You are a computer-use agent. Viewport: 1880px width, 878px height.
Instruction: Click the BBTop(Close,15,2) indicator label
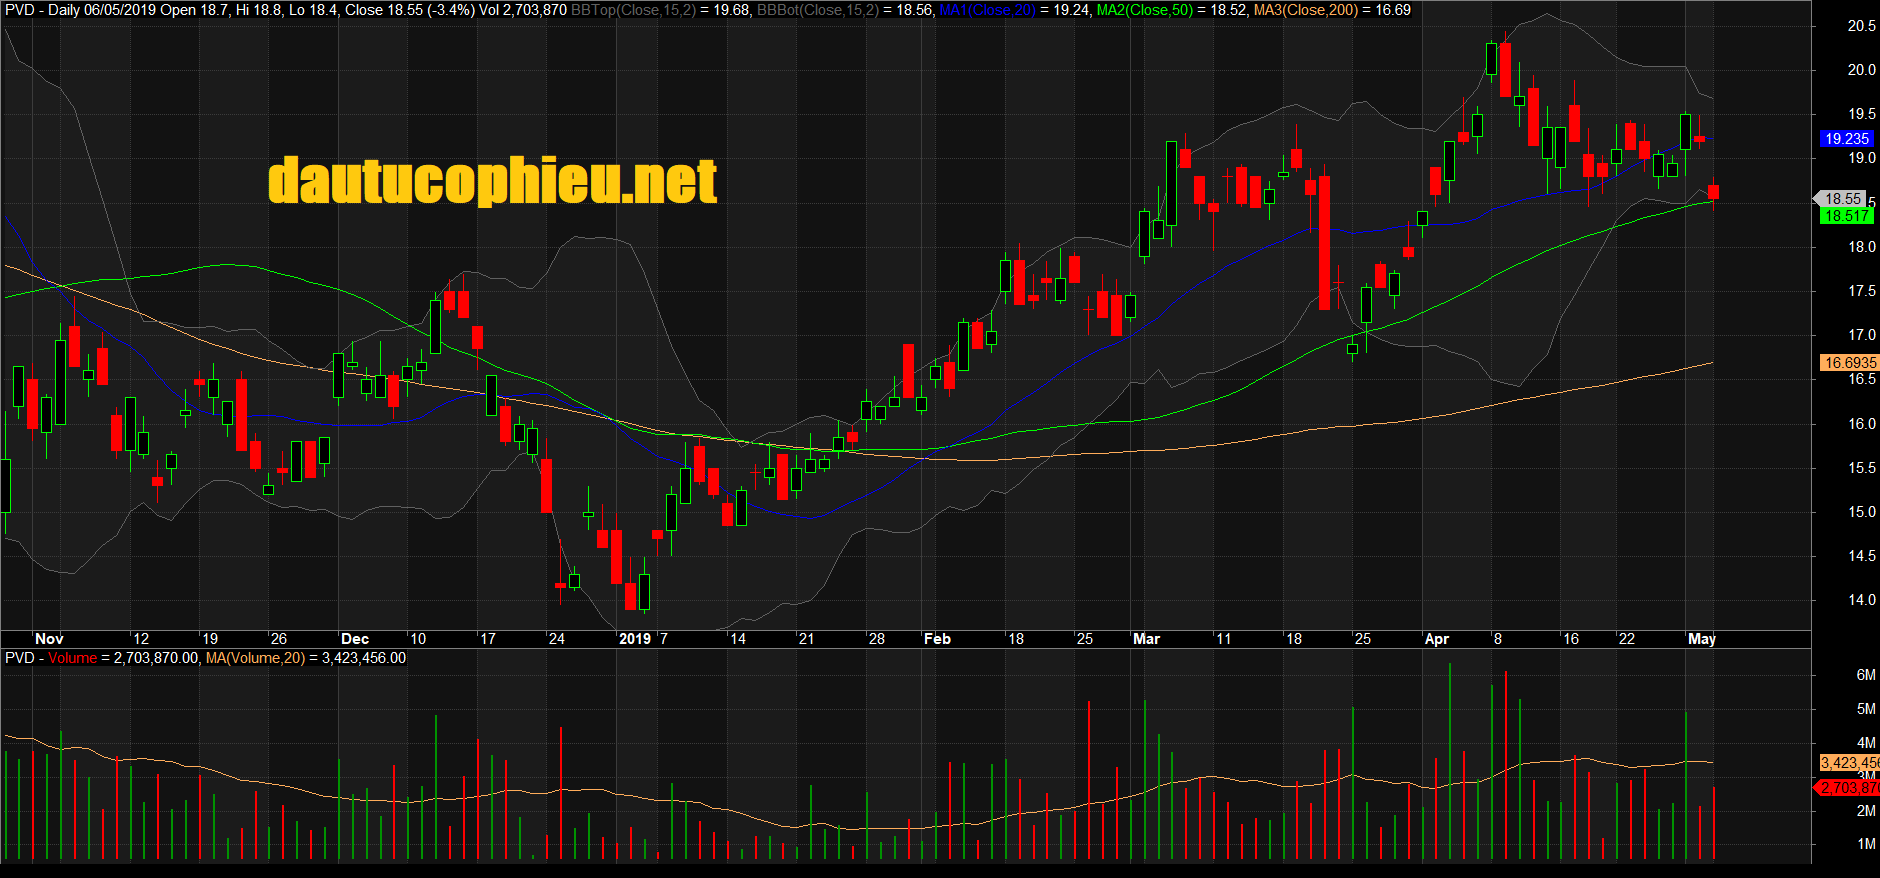coord(632,10)
